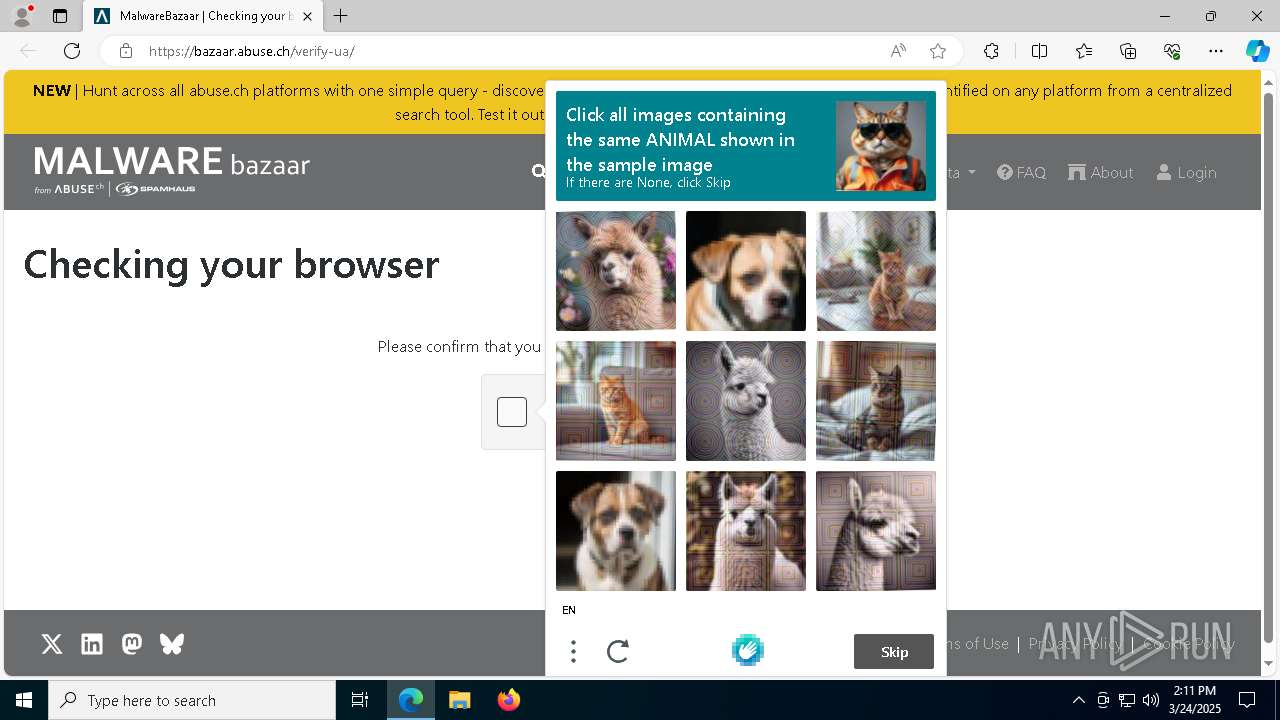The image size is (1280, 720).
Task: Click the MALWARE bazaar logo
Action: (172, 170)
